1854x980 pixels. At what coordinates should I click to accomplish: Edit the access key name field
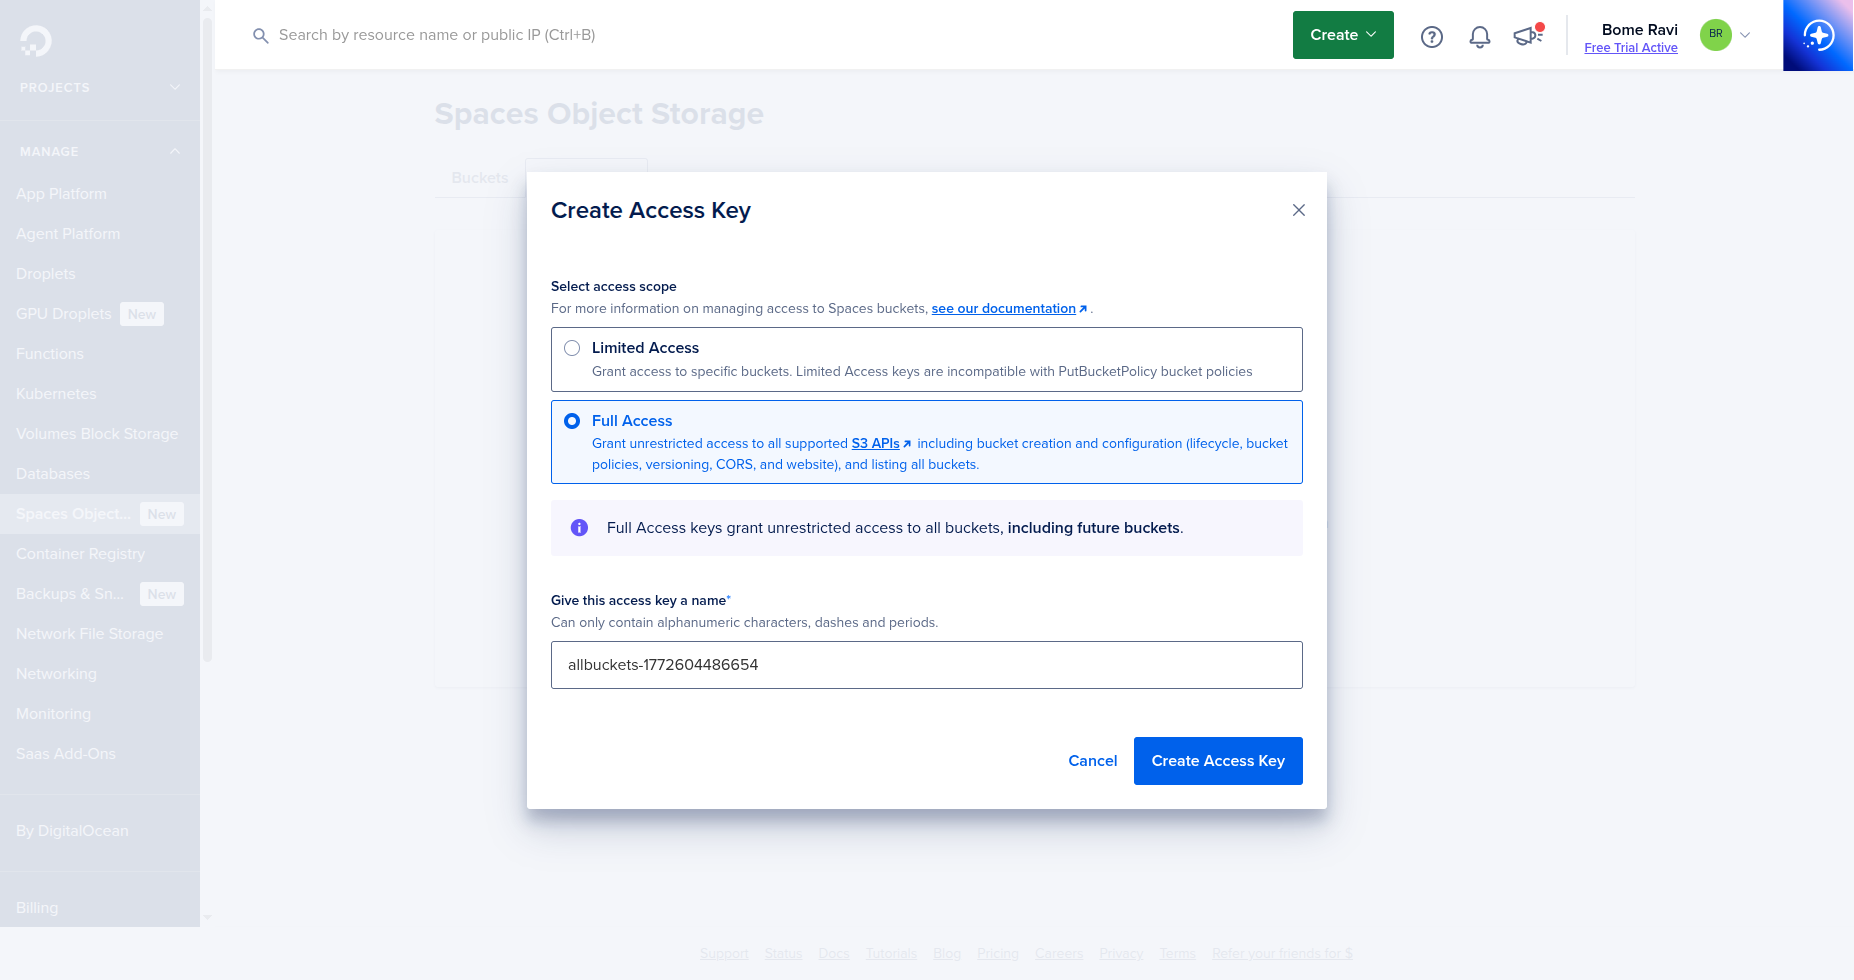point(926,665)
